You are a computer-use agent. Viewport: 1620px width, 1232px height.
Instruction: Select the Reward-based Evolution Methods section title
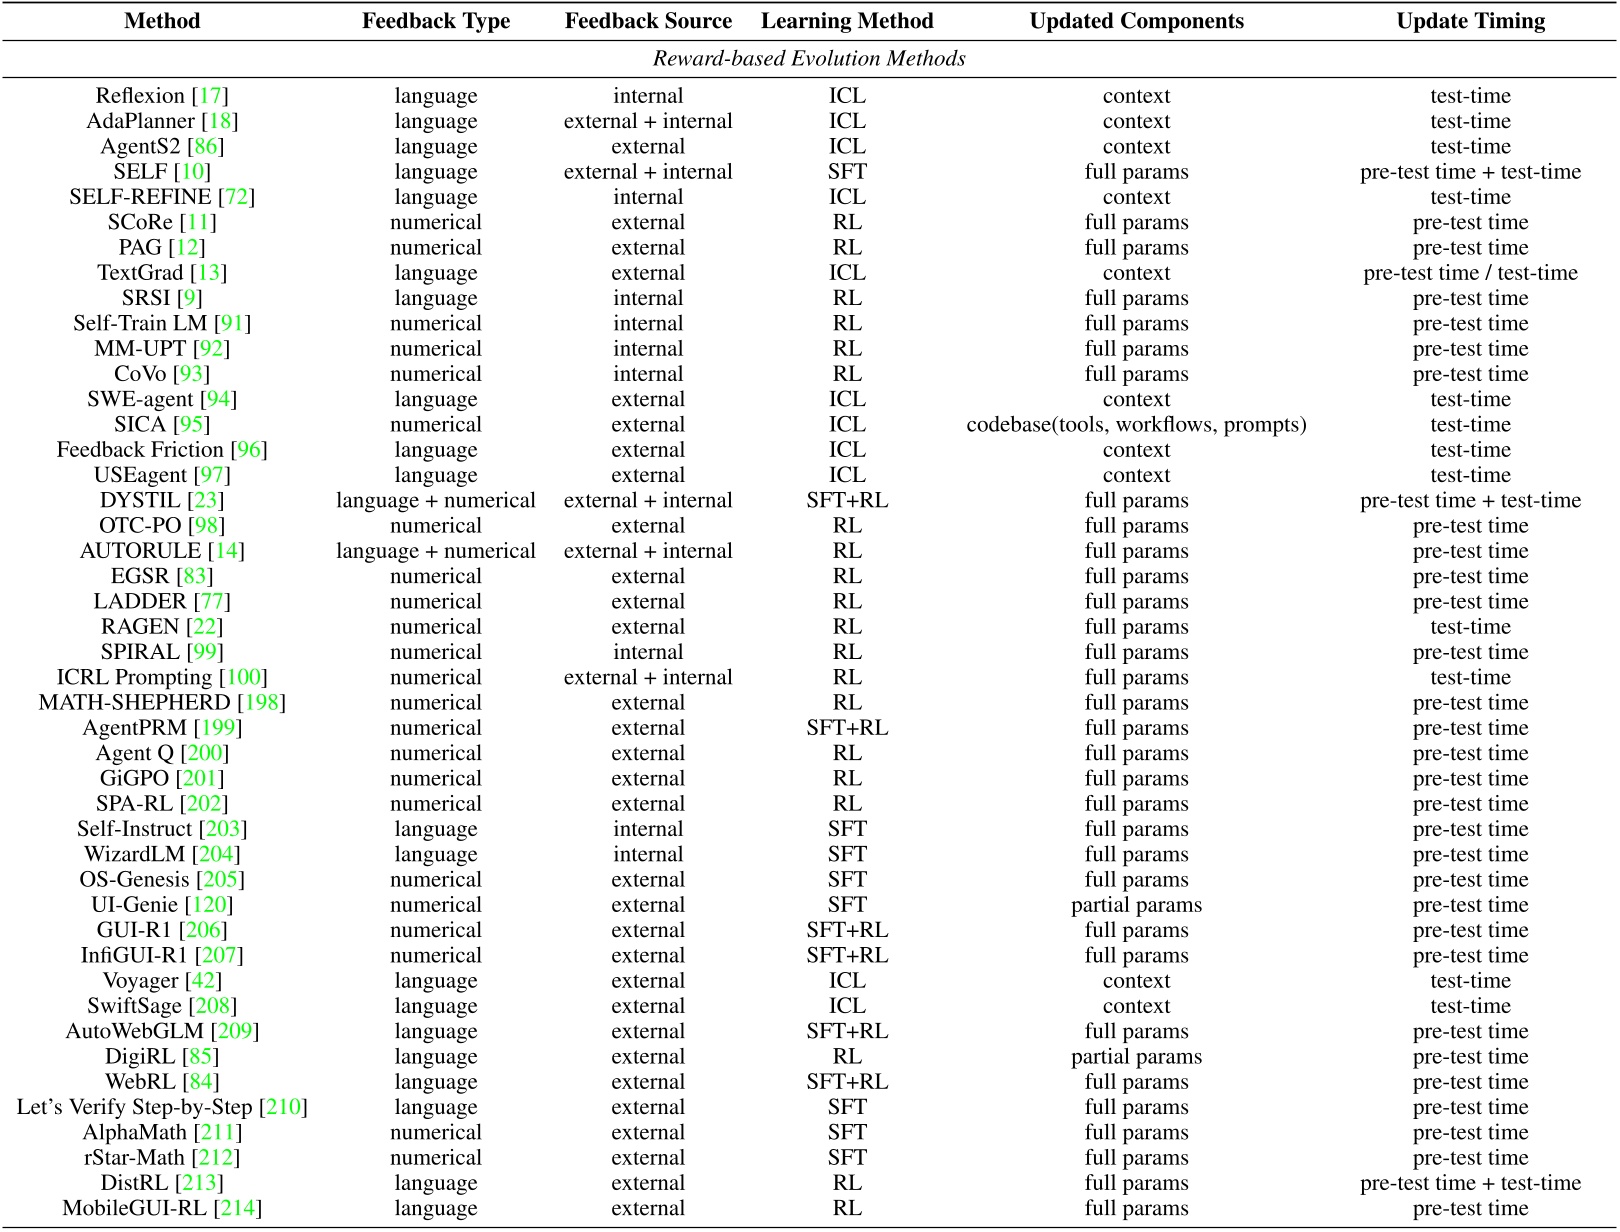pos(809,59)
